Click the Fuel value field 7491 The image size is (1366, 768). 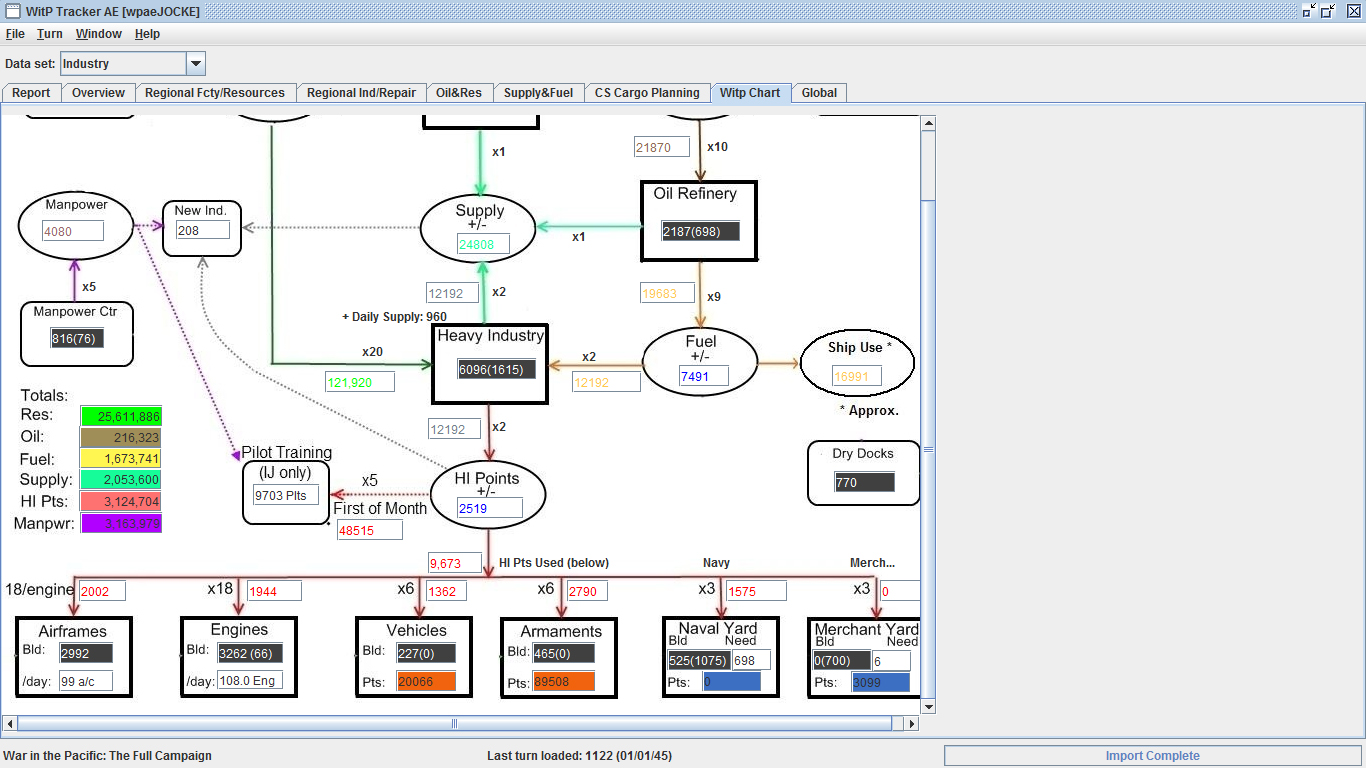coord(703,376)
